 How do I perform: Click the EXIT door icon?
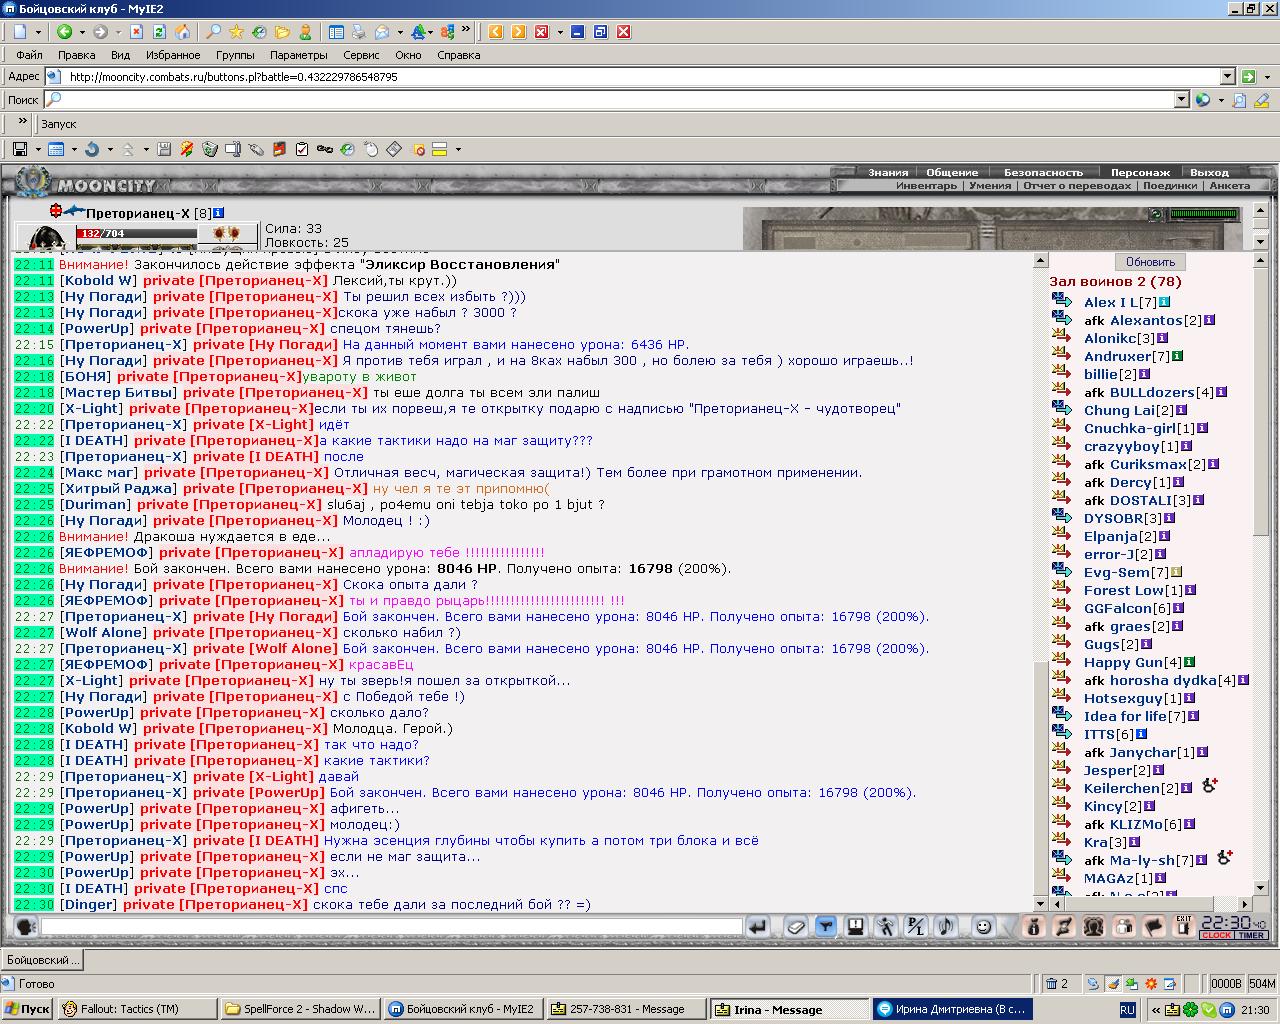[1183, 927]
